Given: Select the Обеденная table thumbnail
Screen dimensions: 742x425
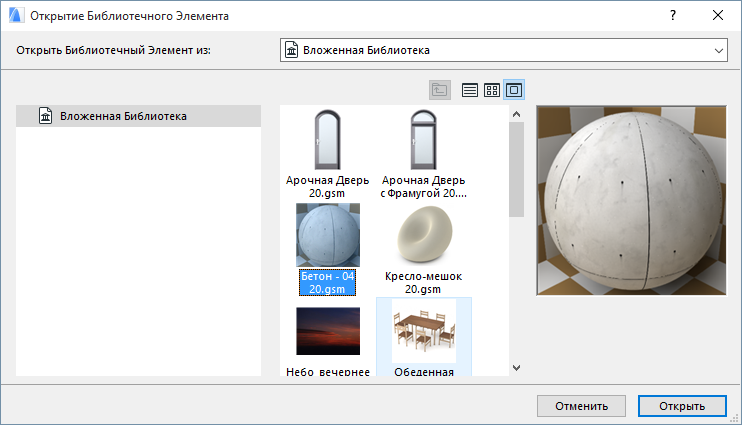Looking at the screenshot, I should coord(424,331).
